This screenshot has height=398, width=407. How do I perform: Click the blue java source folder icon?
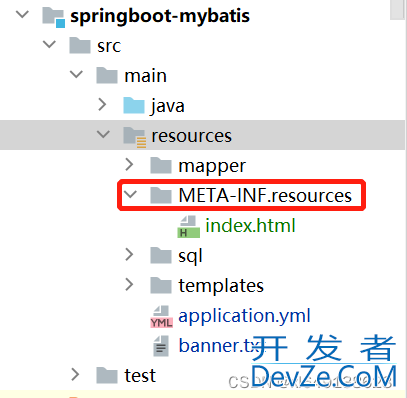point(134,105)
